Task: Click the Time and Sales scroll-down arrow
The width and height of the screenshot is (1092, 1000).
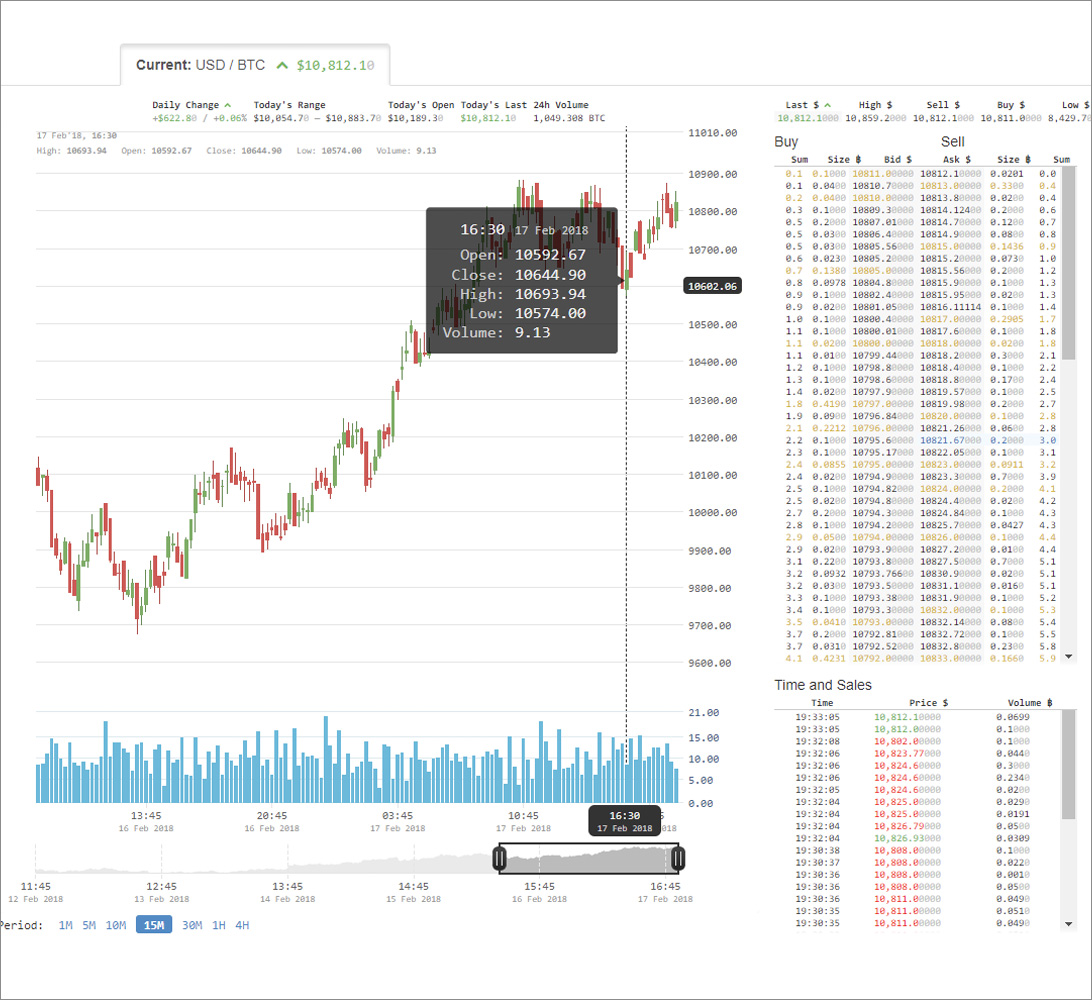Action: click(1068, 923)
